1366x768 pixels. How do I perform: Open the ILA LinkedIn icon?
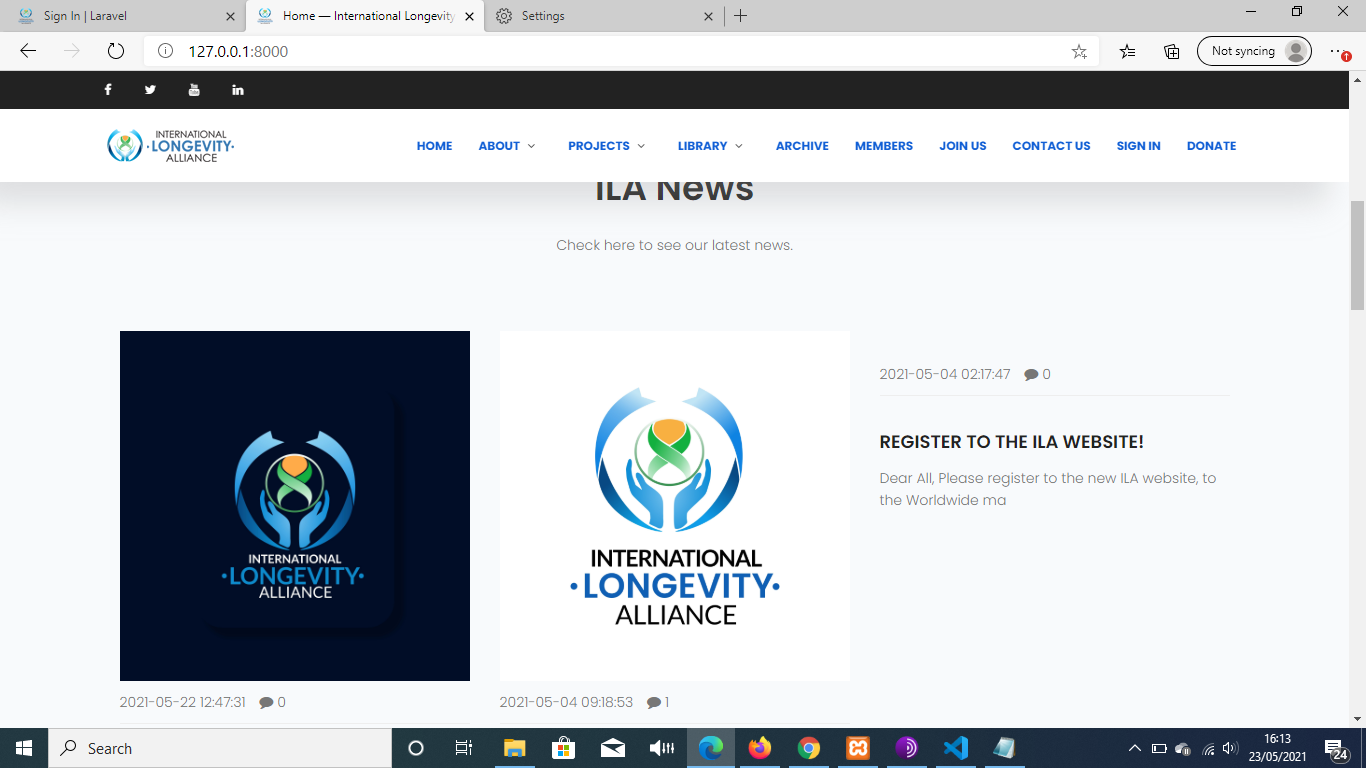pyautogui.click(x=238, y=90)
